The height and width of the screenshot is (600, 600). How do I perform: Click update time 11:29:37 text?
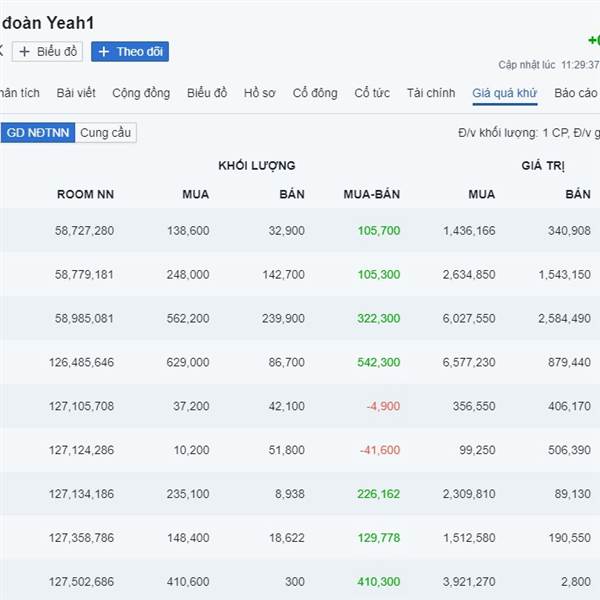tap(580, 65)
